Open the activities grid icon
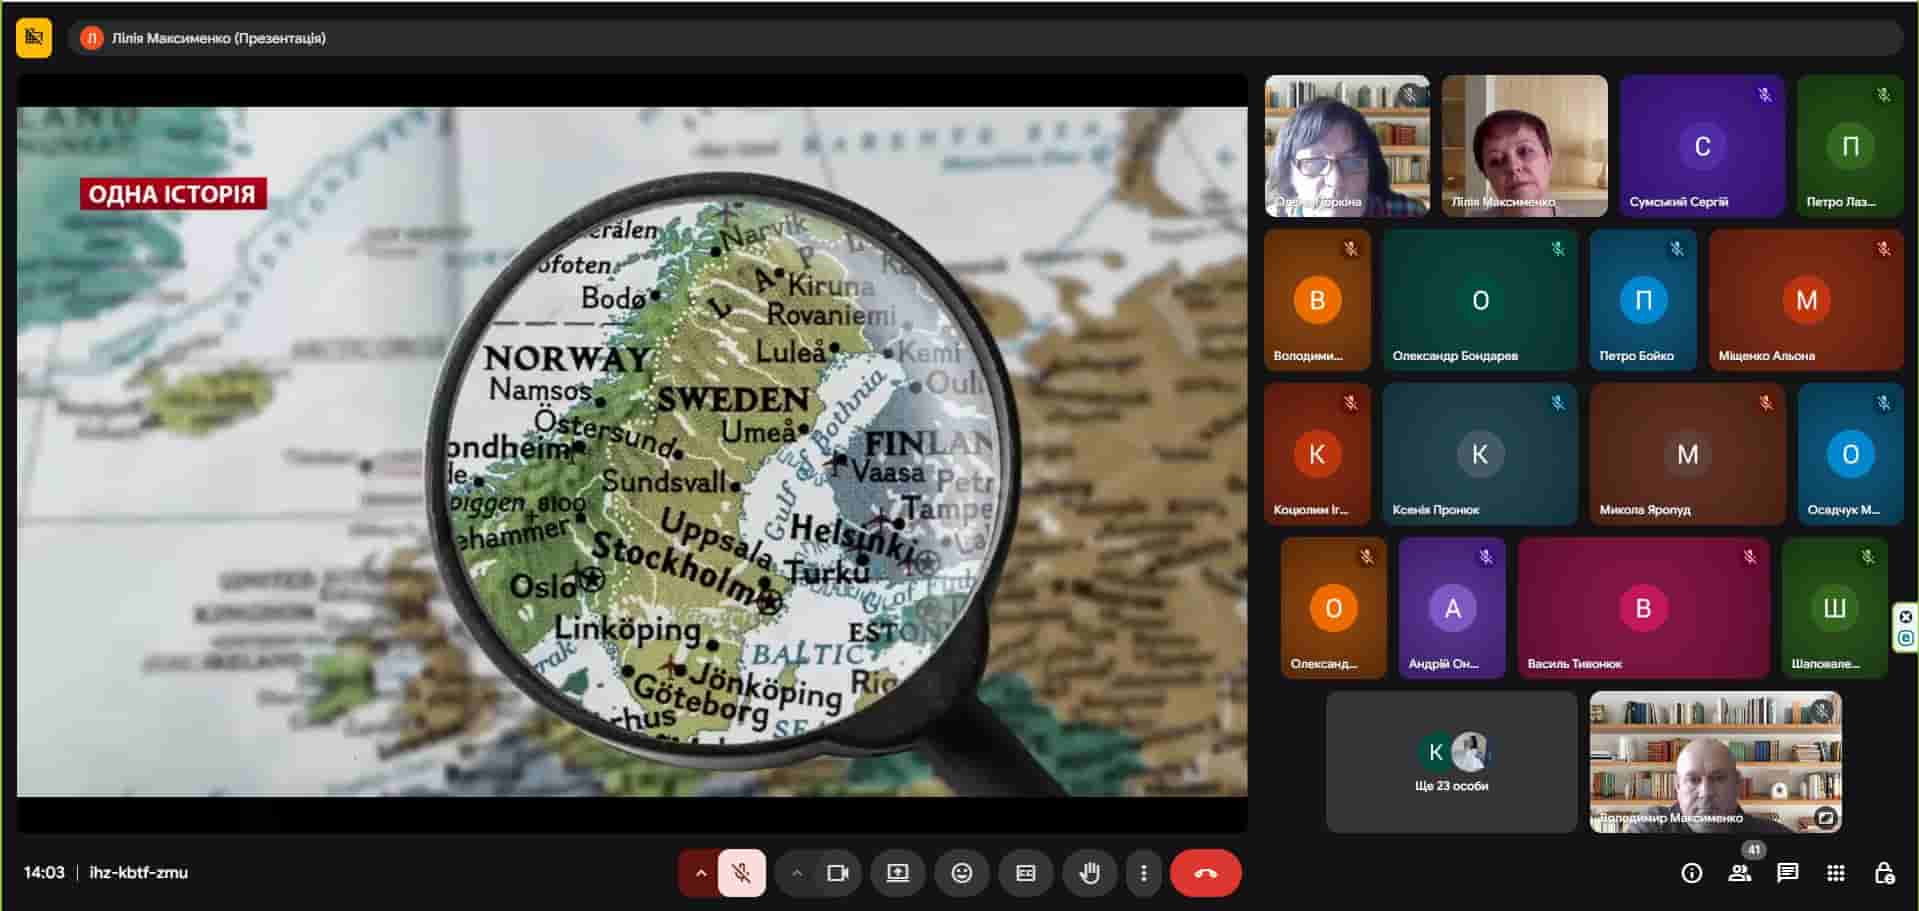Image resolution: width=1919 pixels, height=911 pixels. point(1835,873)
